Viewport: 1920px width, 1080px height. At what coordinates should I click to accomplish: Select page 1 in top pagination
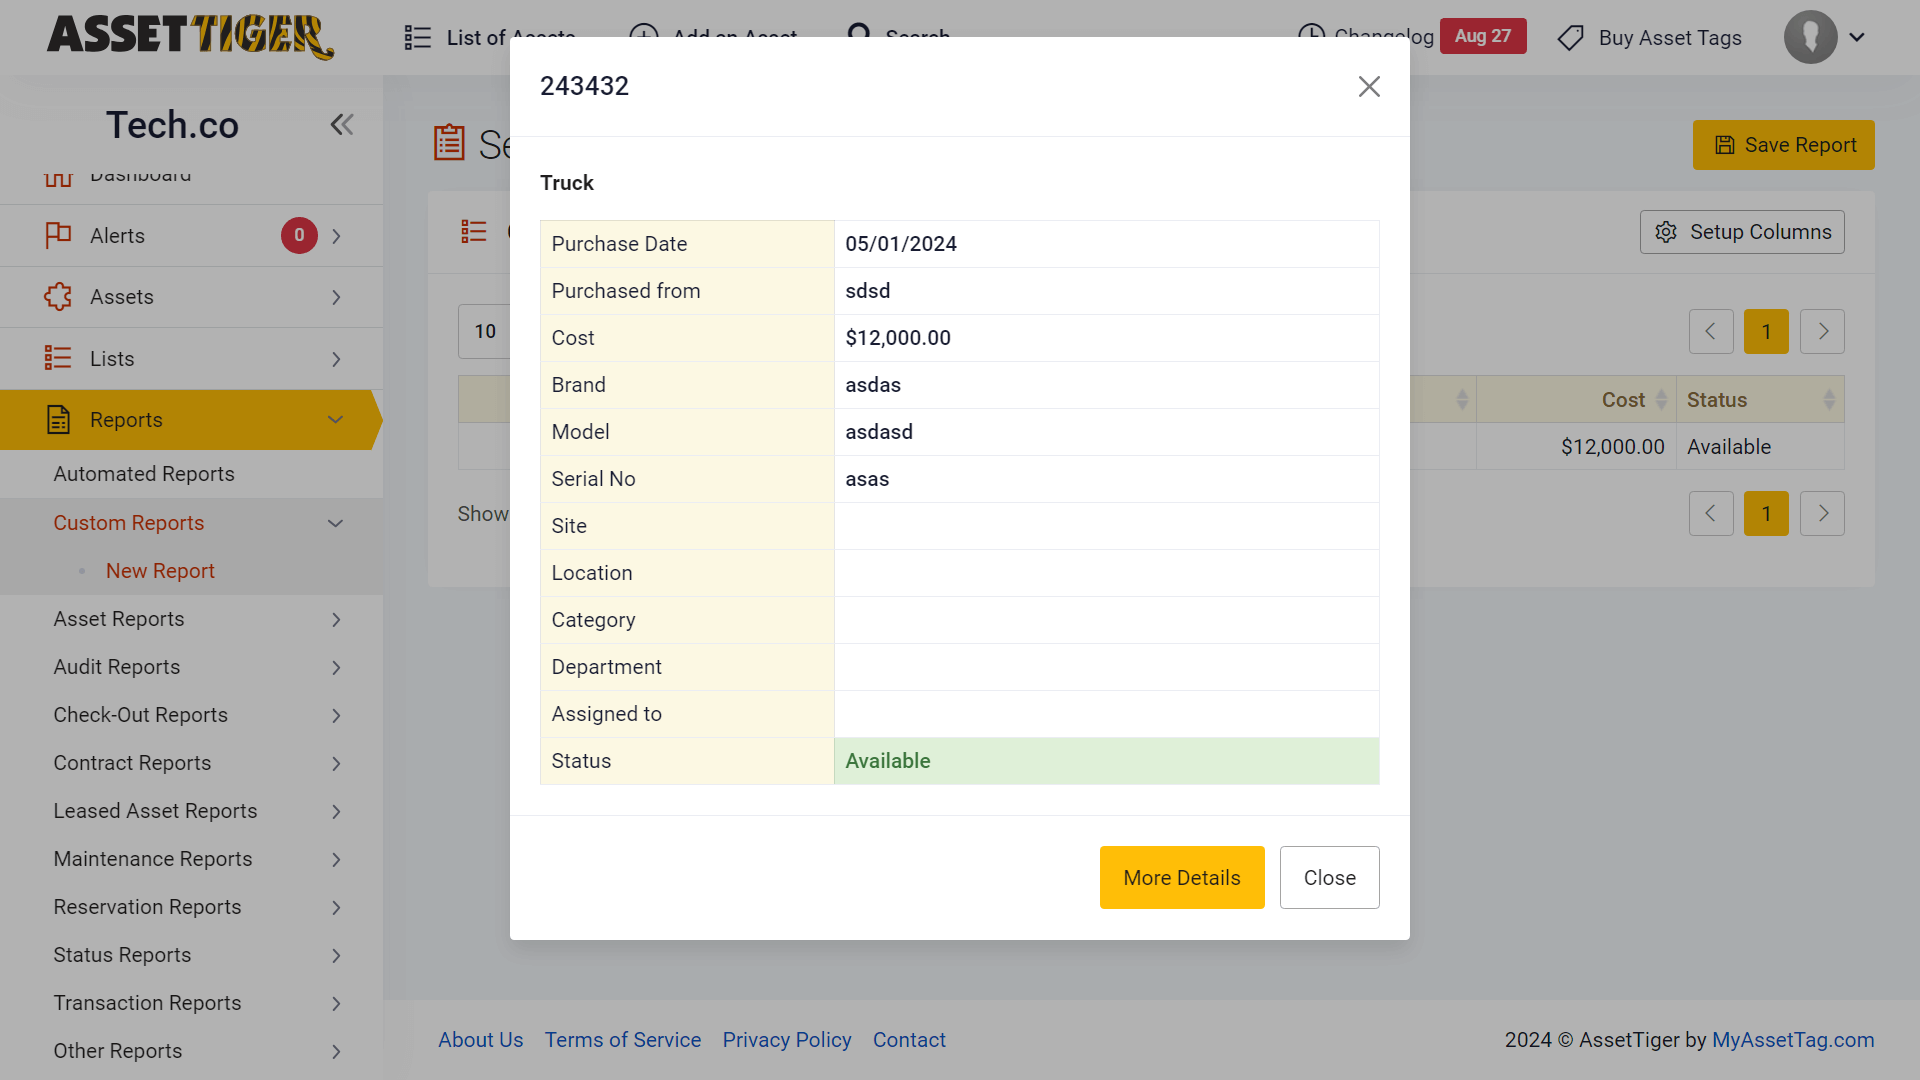point(1766,331)
